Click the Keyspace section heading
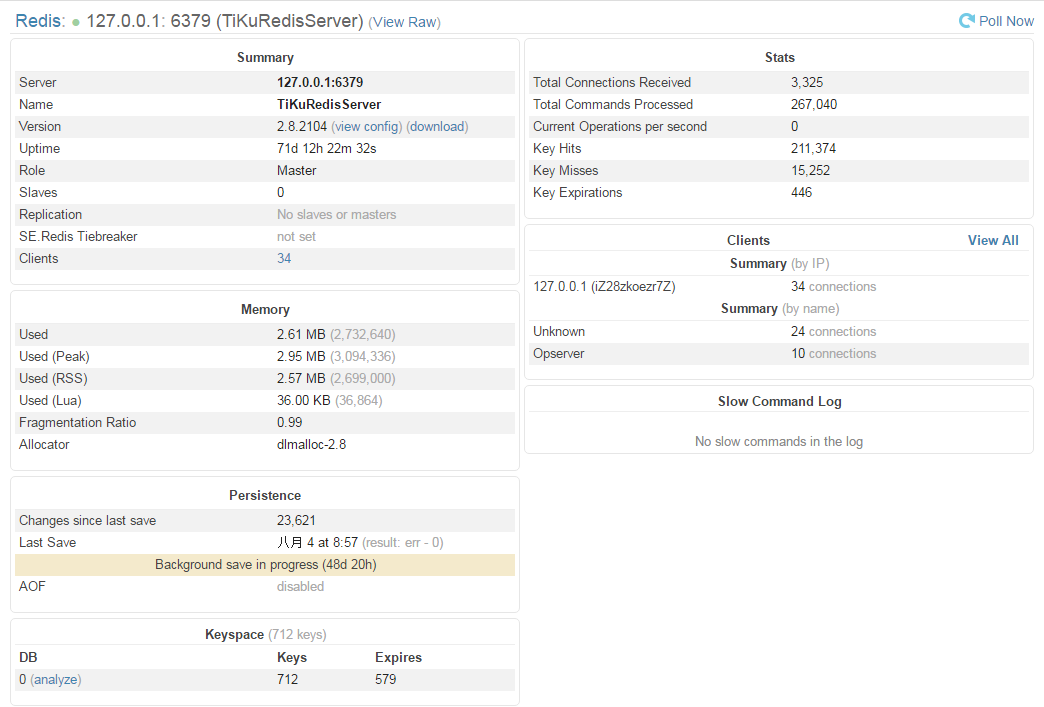Image resolution: width=1044 pixels, height=707 pixels. pos(234,635)
